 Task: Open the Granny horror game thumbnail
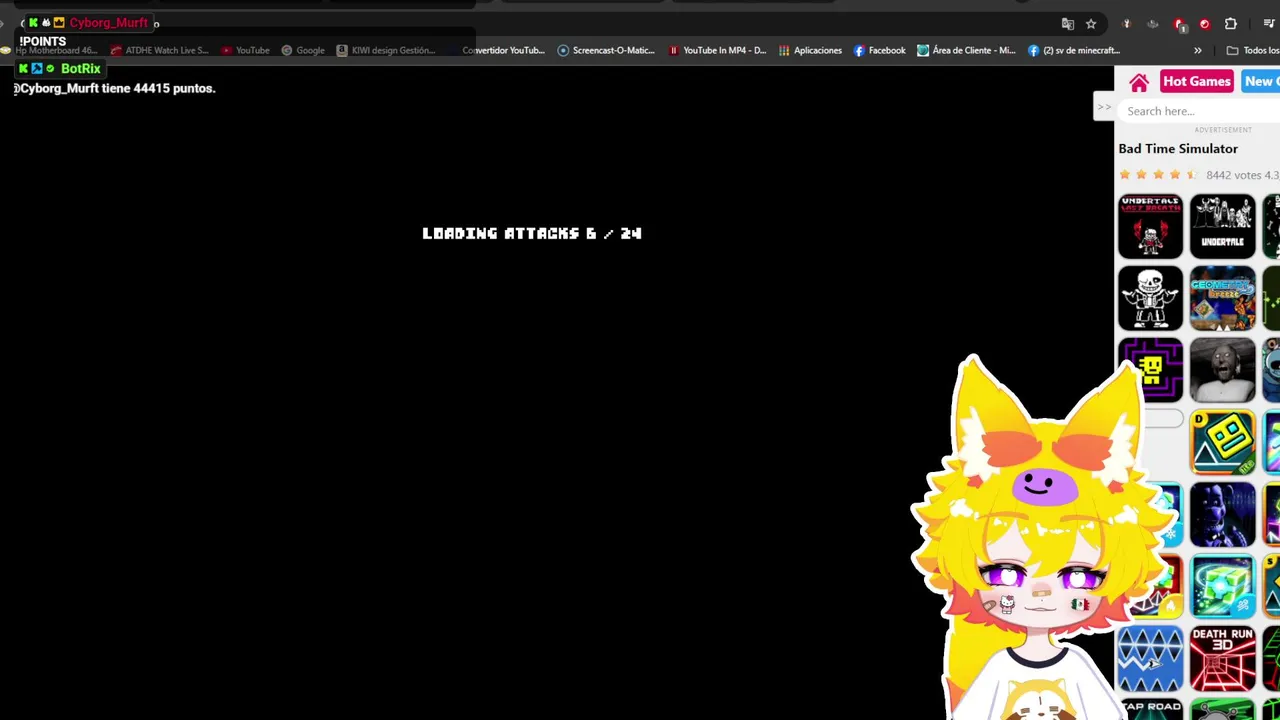[x=1222, y=370]
